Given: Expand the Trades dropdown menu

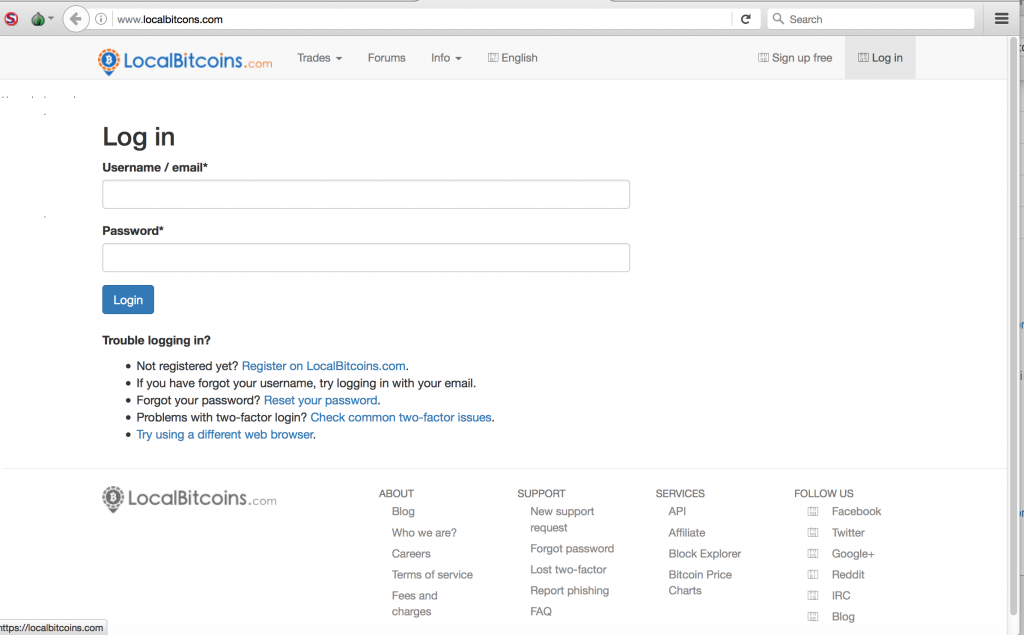Looking at the screenshot, I should click(x=319, y=57).
